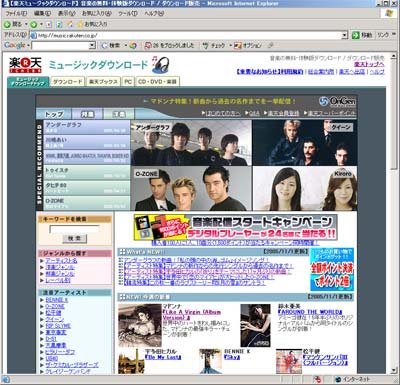This screenshot has height=385, width=400.
Task: Click the Madonna album cover thumbnail
Action: 140,325
